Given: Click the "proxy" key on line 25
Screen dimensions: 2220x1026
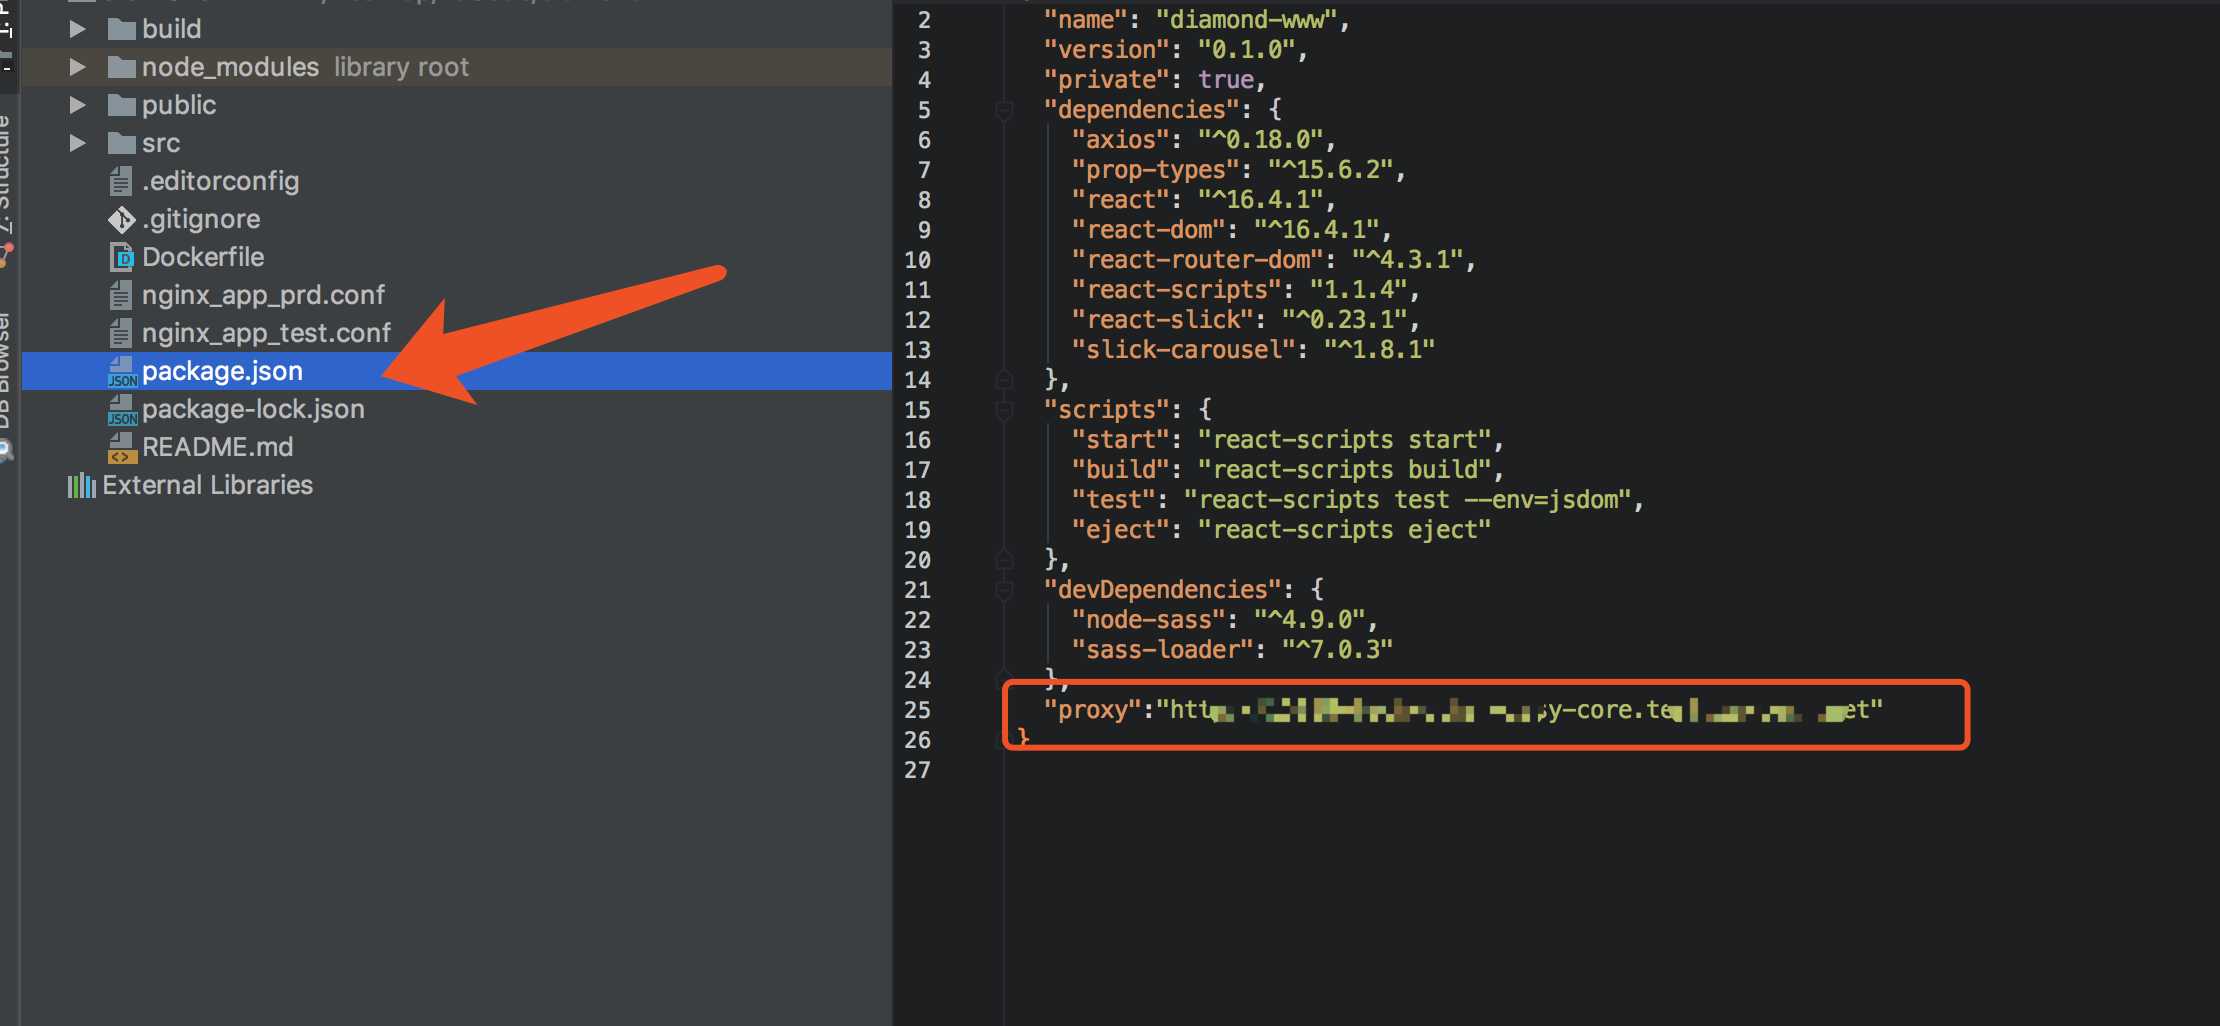Looking at the screenshot, I should [x=1093, y=710].
